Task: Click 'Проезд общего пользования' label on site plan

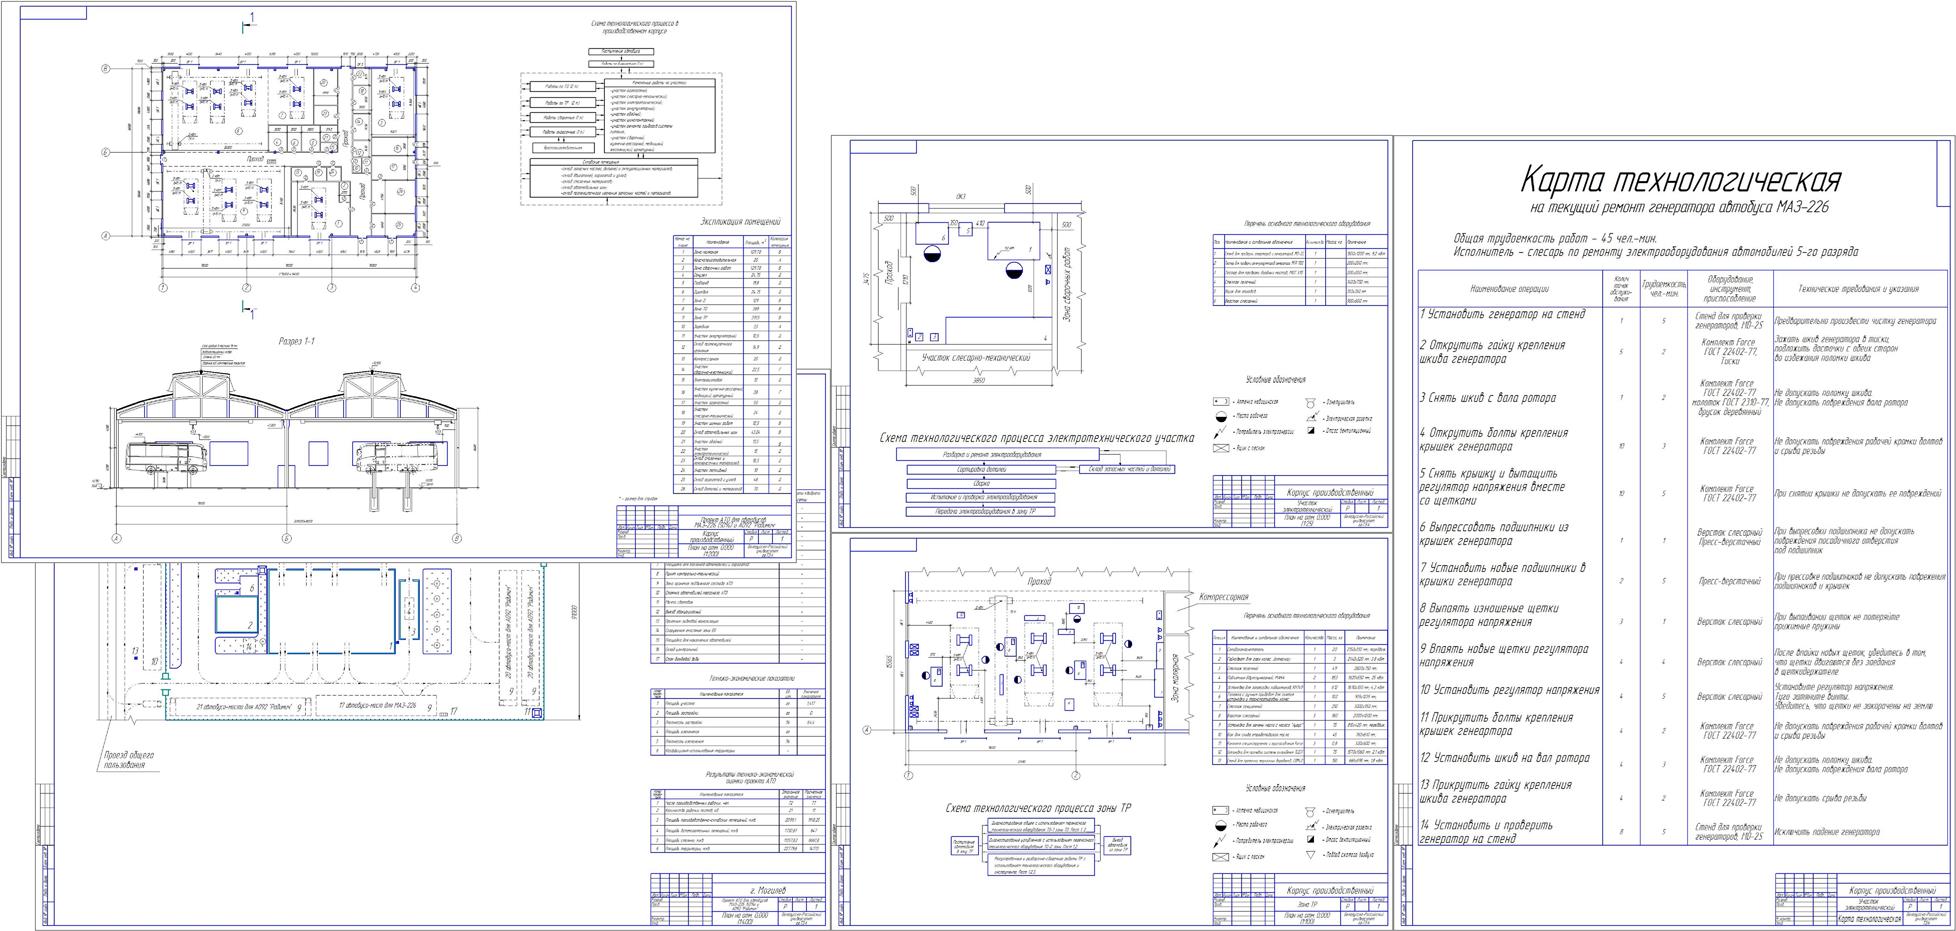Action: [x=129, y=761]
